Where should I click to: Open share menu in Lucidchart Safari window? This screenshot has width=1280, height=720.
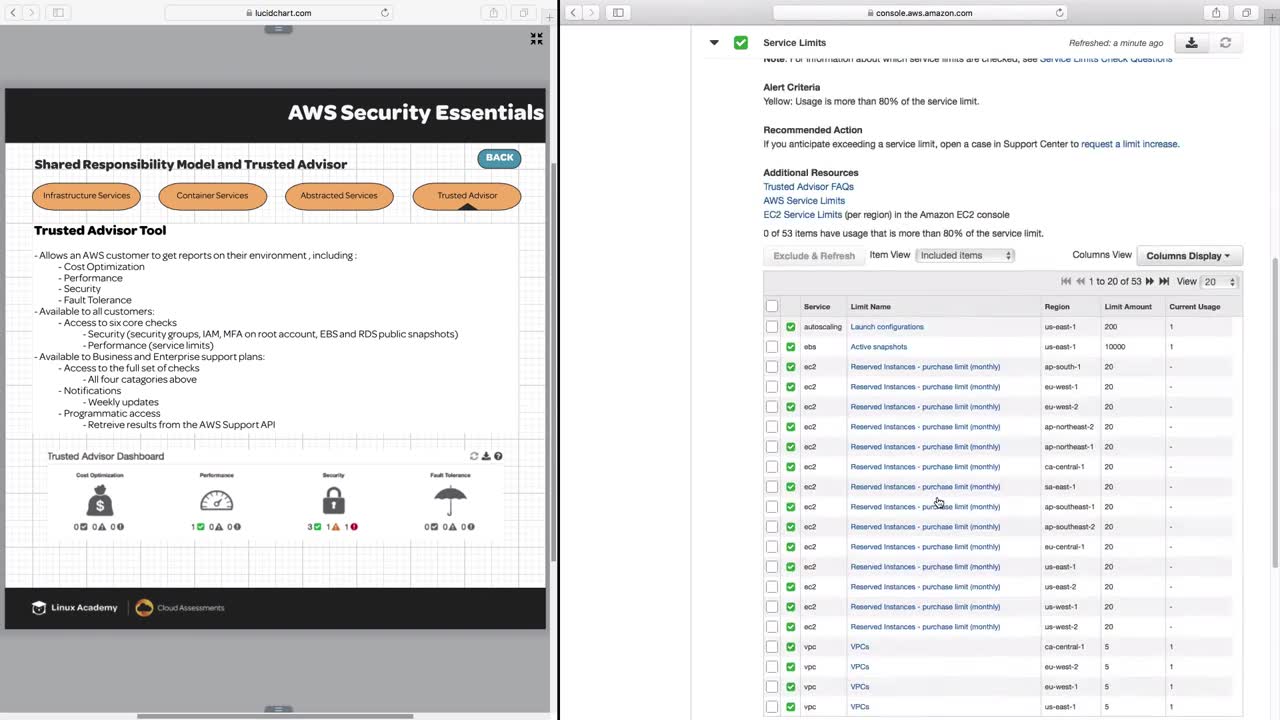493,13
